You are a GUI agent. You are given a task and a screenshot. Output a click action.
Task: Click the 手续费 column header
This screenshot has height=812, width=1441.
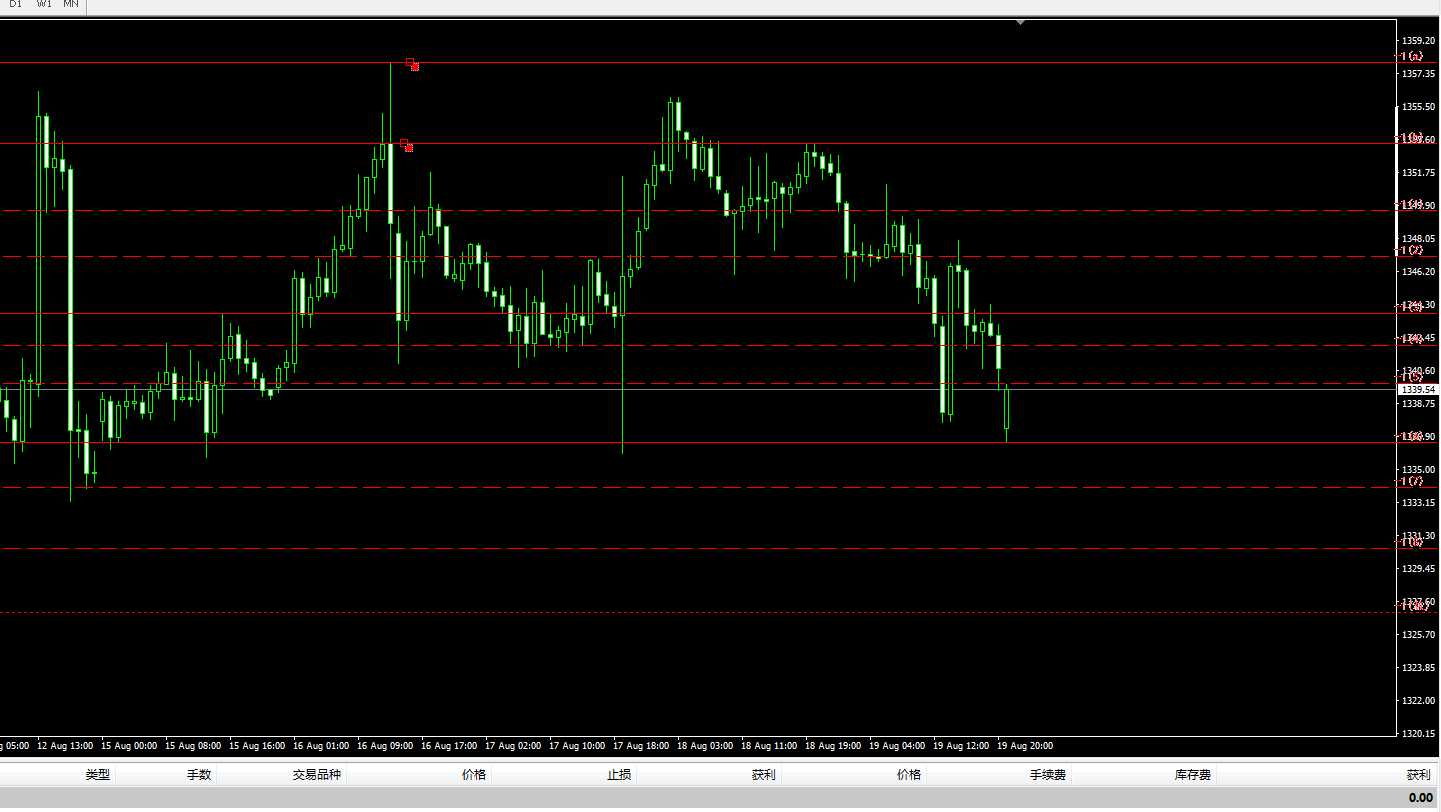pos(1048,775)
